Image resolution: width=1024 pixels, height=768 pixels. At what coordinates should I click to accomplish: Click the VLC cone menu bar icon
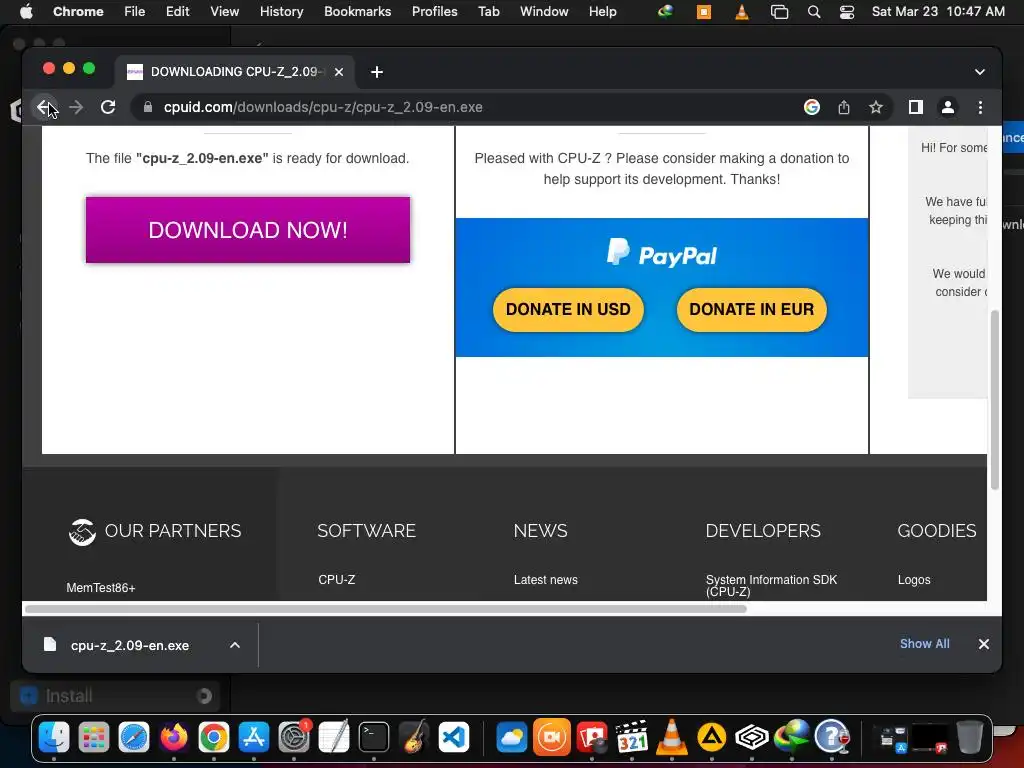pos(742,12)
